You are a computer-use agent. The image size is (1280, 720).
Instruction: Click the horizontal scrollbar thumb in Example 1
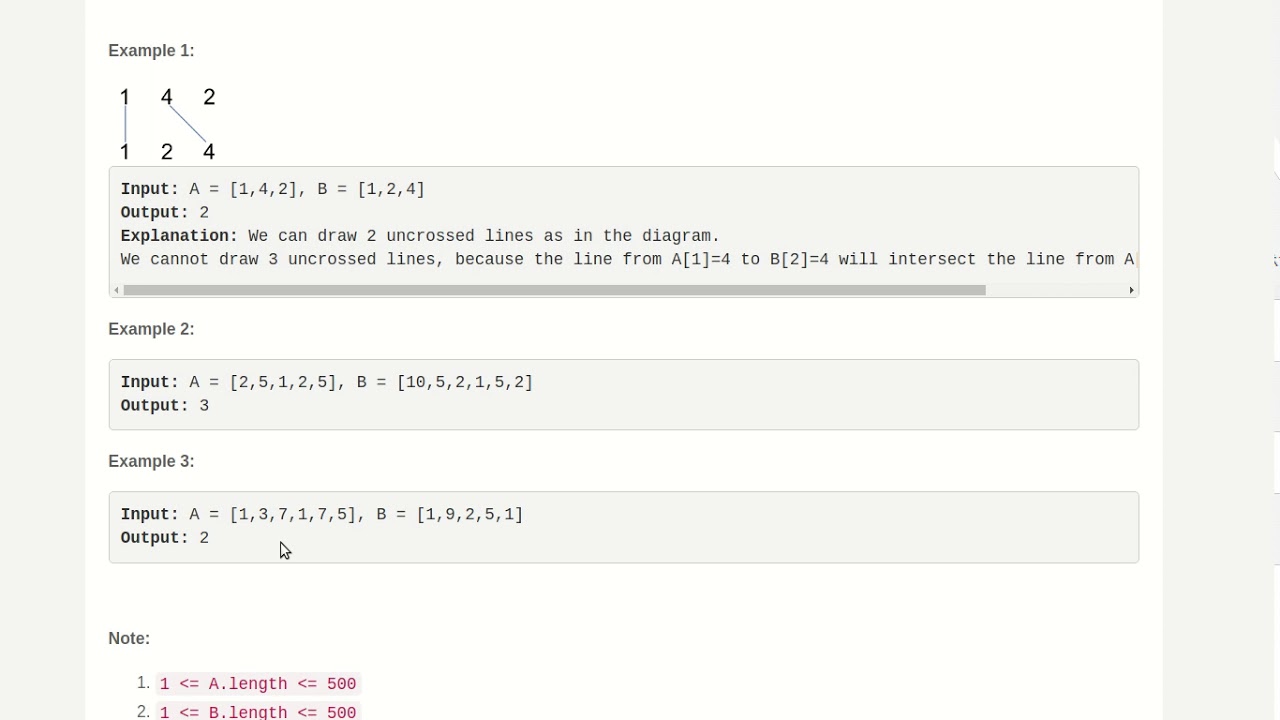(554, 290)
